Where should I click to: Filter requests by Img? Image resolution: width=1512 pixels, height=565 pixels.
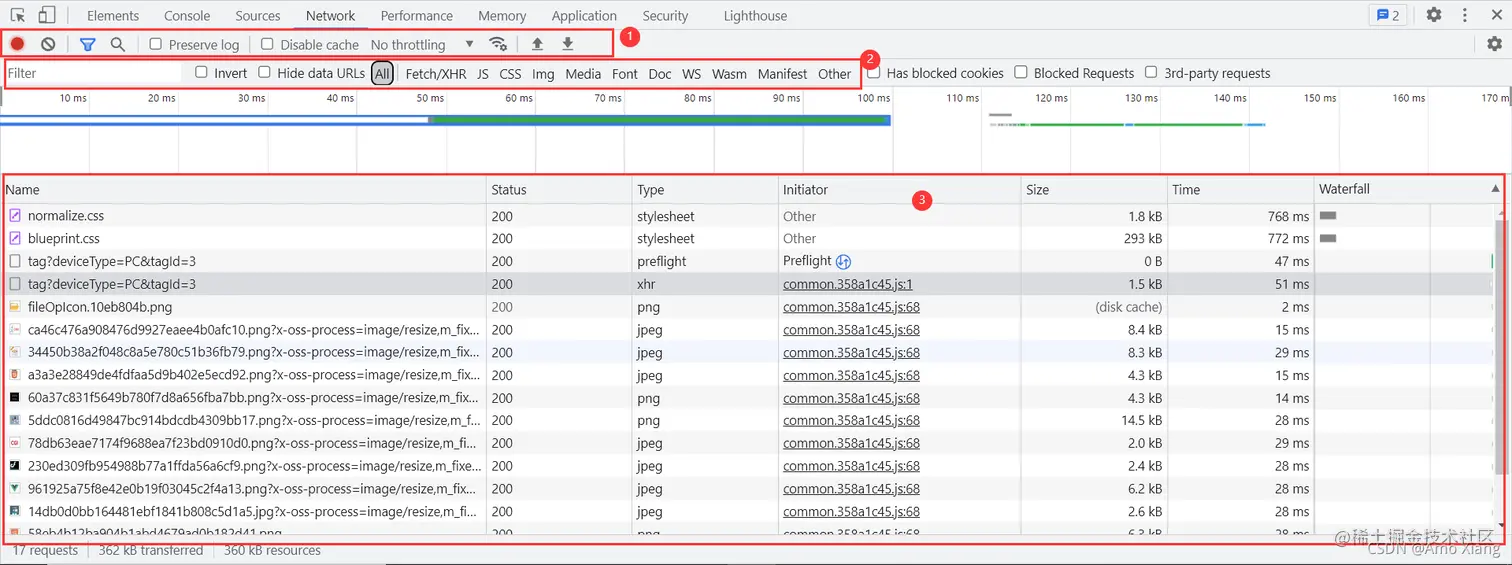[x=543, y=73]
